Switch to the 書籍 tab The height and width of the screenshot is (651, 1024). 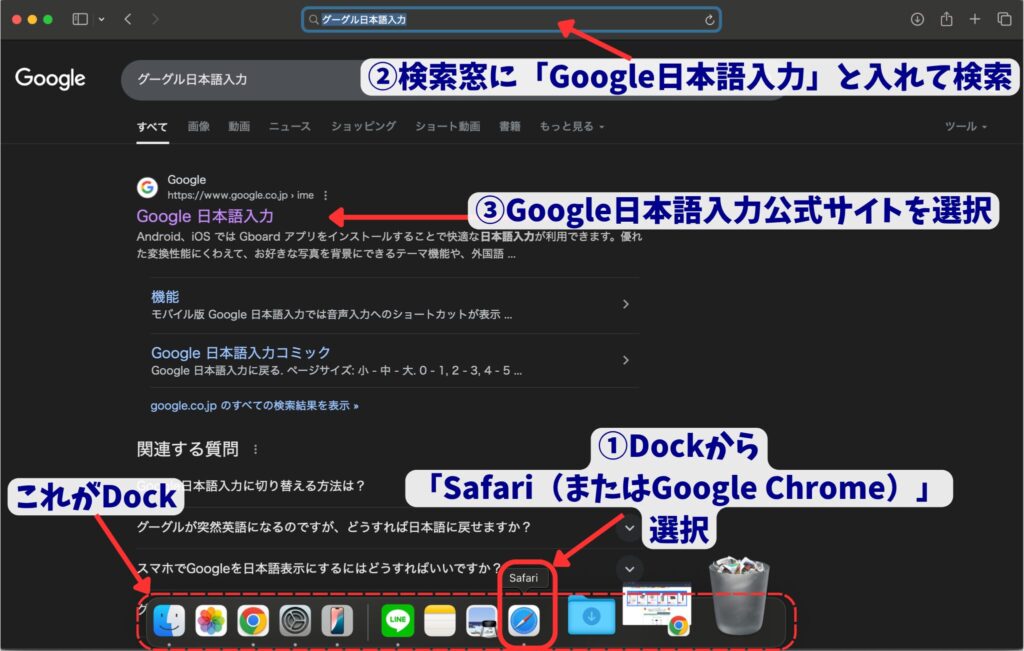pyautogui.click(x=509, y=126)
